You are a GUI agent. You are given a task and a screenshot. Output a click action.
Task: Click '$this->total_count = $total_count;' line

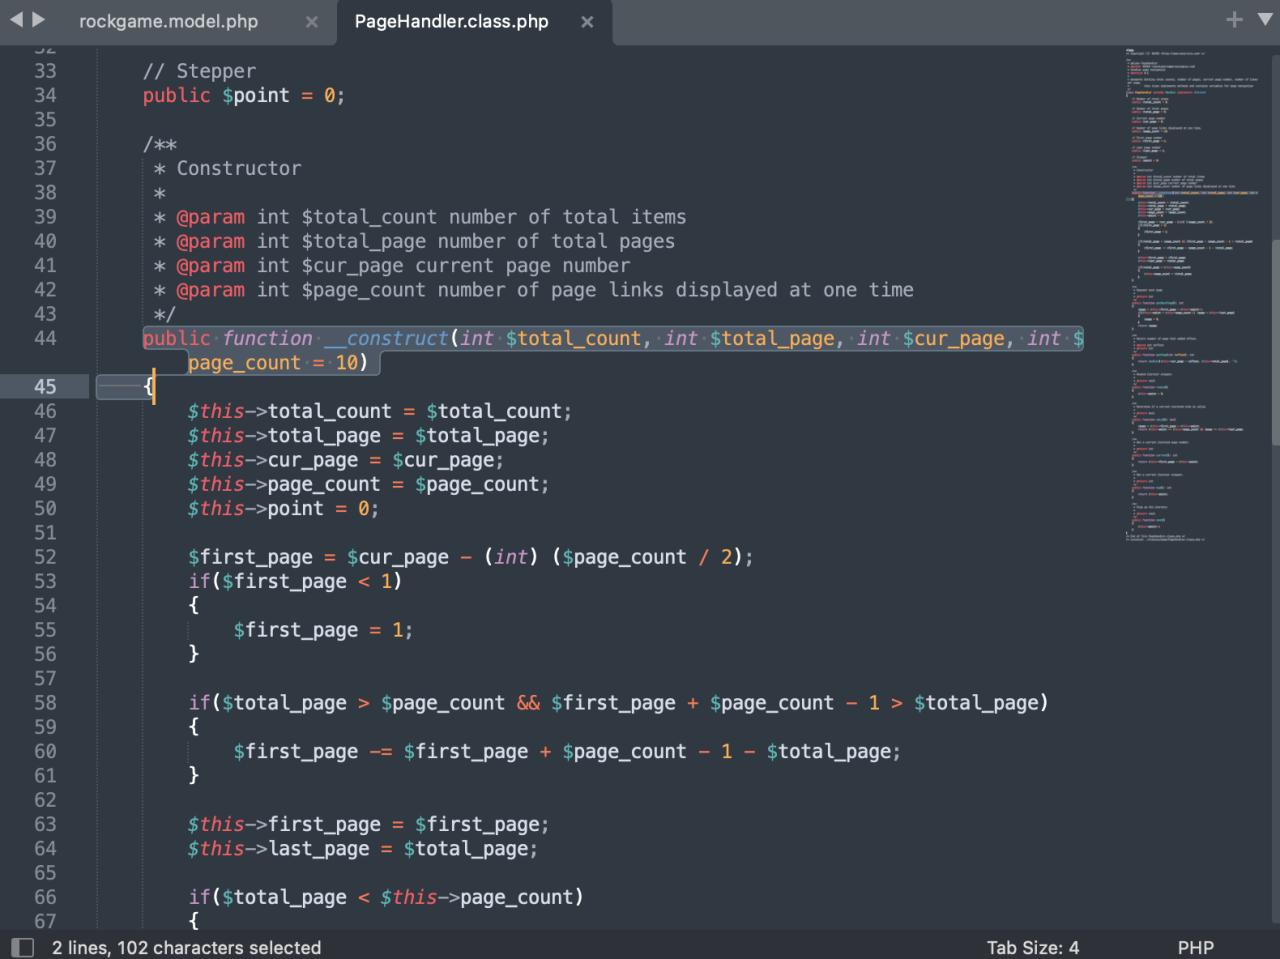point(380,411)
